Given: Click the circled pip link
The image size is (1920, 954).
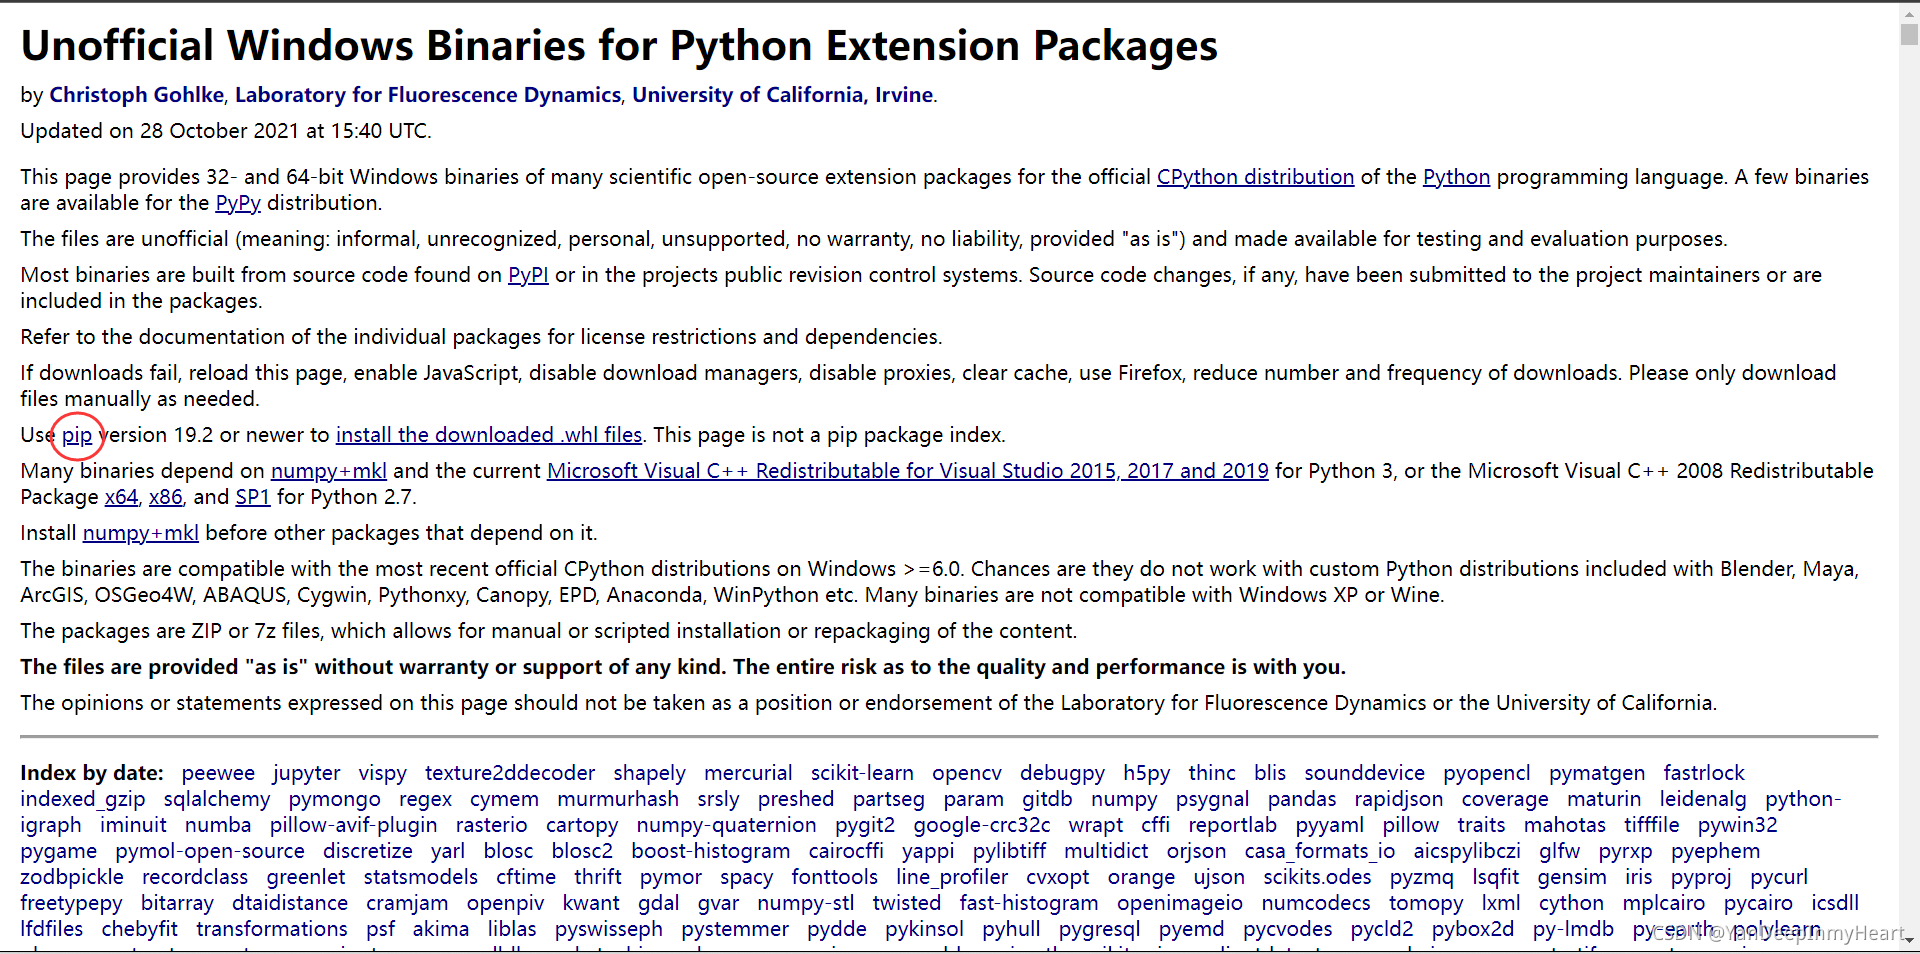Looking at the screenshot, I should coord(77,435).
